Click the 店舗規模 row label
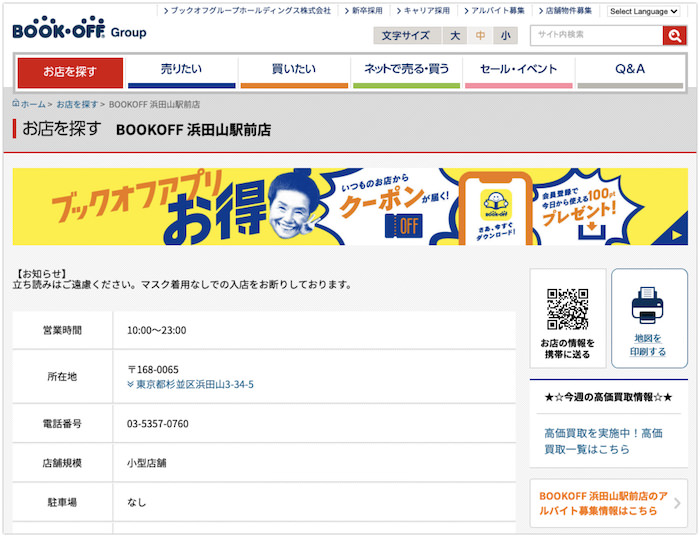The width and height of the screenshot is (700, 537). click(62, 463)
